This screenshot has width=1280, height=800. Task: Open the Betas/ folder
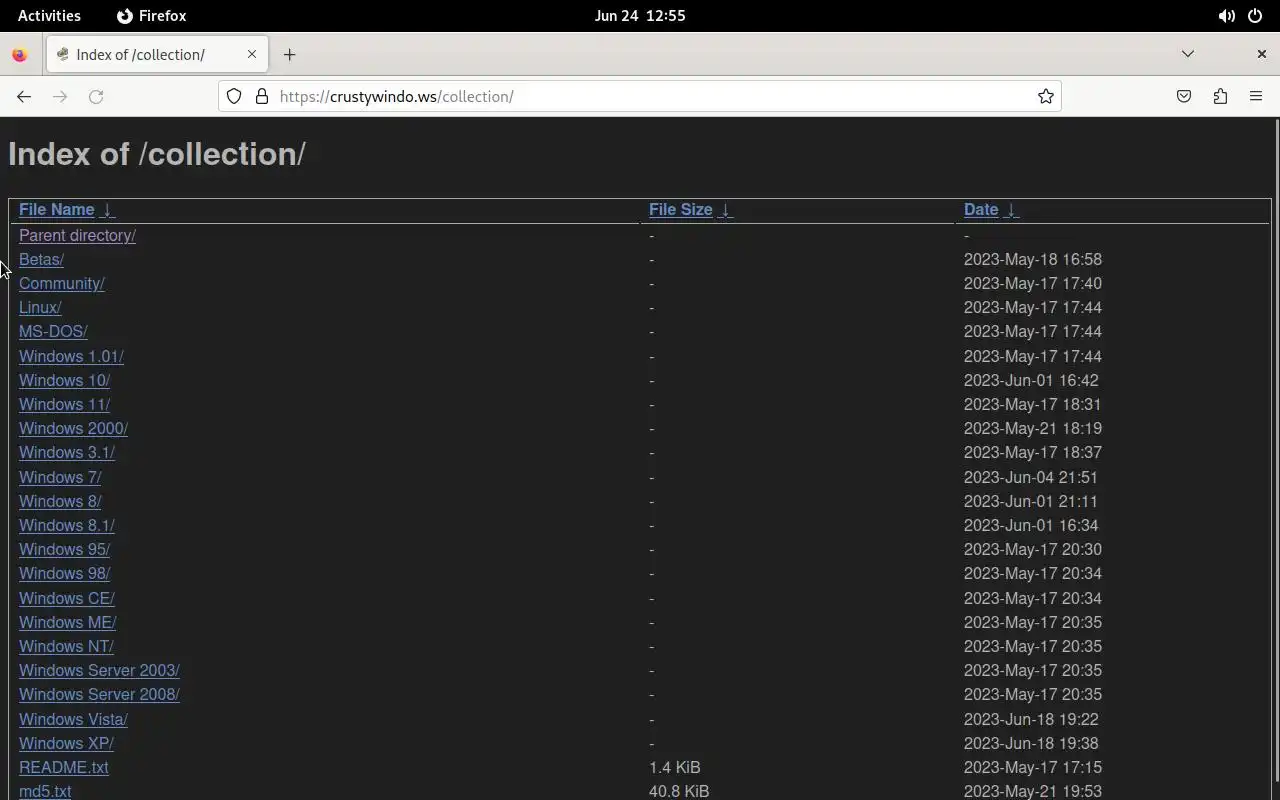(x=41, y=259)
